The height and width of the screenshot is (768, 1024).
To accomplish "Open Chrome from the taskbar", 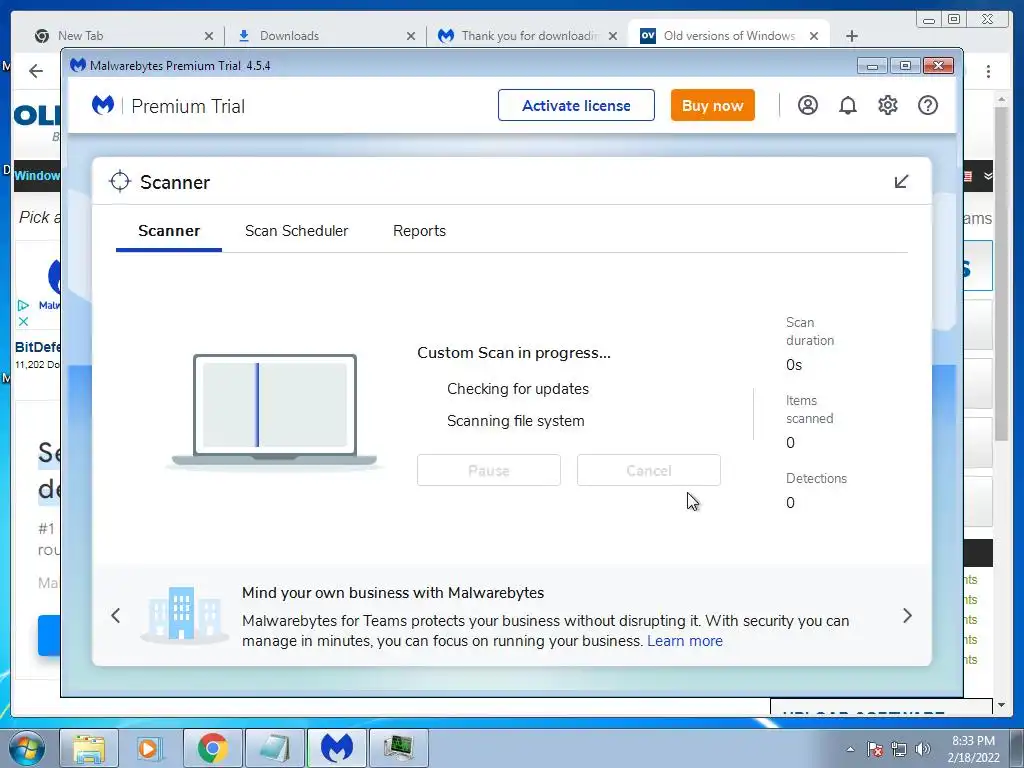I will tap(212, 748).
